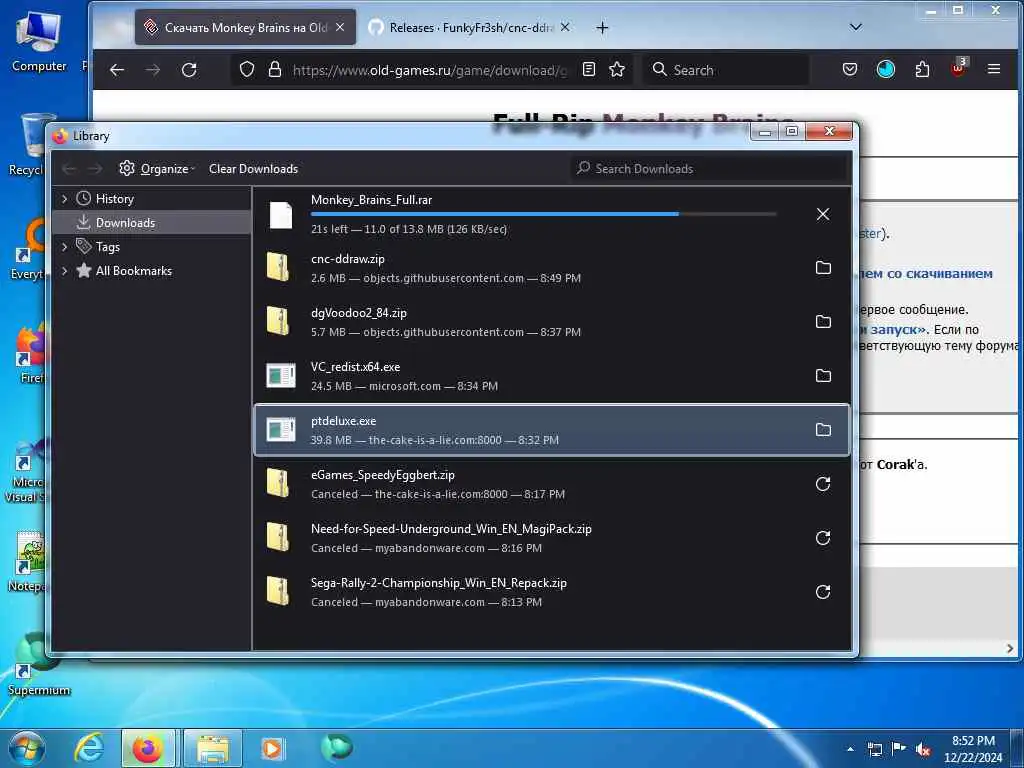
Task: Open the Extensions puzzle icon
Action: (x=922, y=69)
